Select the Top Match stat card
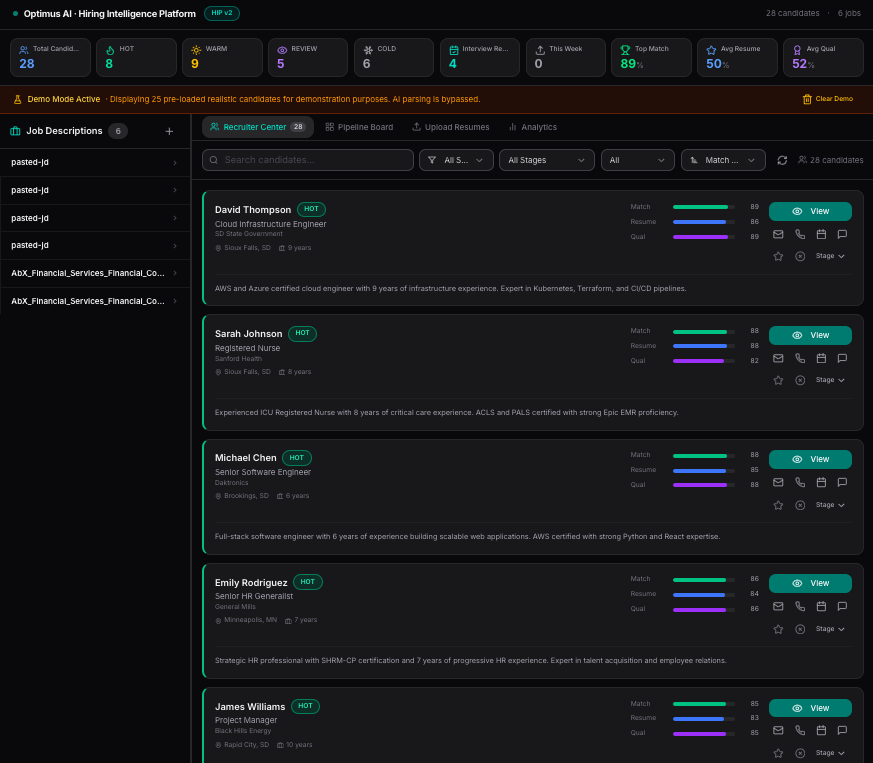The width and height of the screenshot is (873, 763). [x=651, y=57]
